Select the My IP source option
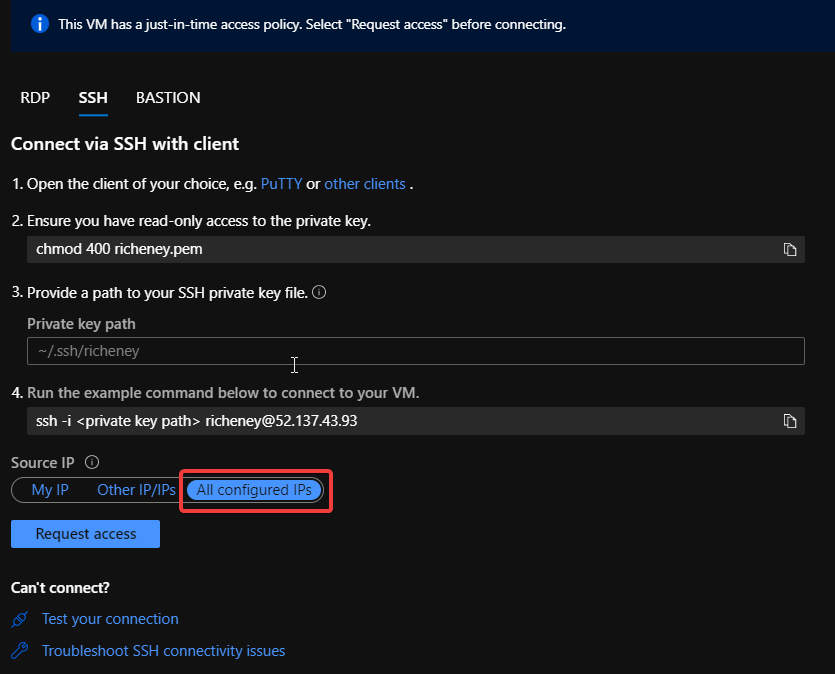Viewport: 835px width, 674px height. 50,490
